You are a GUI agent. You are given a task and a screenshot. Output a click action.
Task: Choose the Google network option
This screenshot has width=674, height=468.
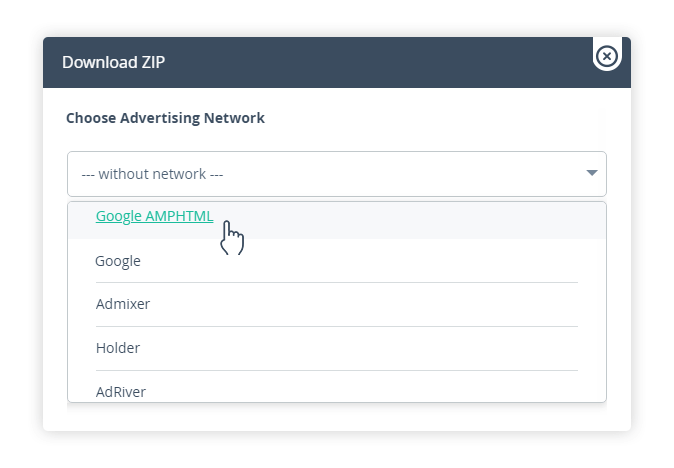coord(337,261)
